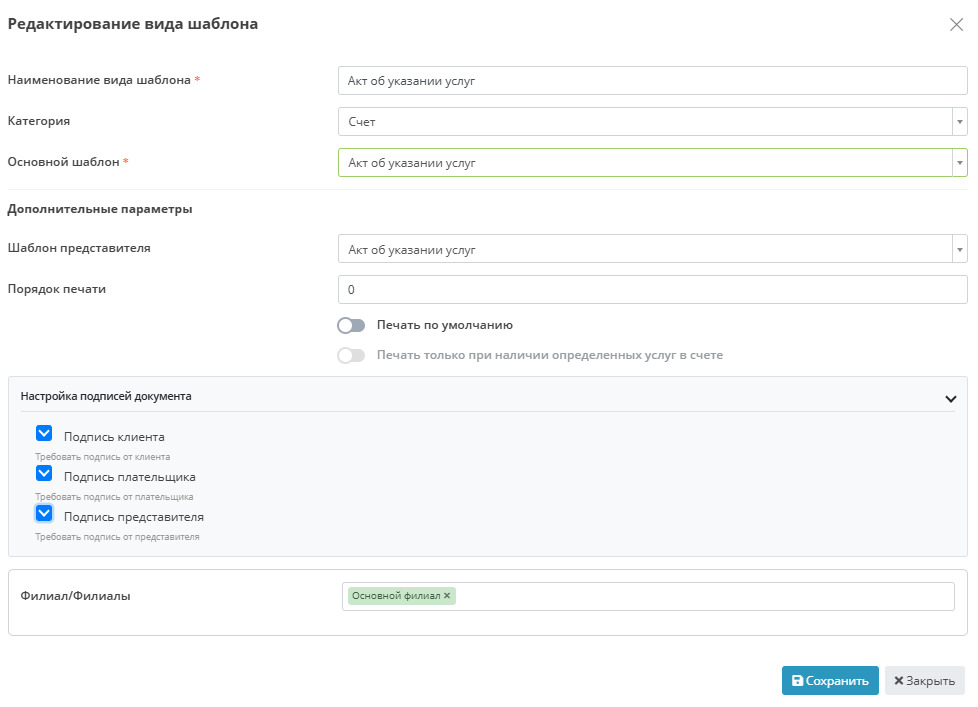The image size is (978, 707).
Task: Collapse the 'Настройка подписей документа' section chevron
Action: (950, 398)
